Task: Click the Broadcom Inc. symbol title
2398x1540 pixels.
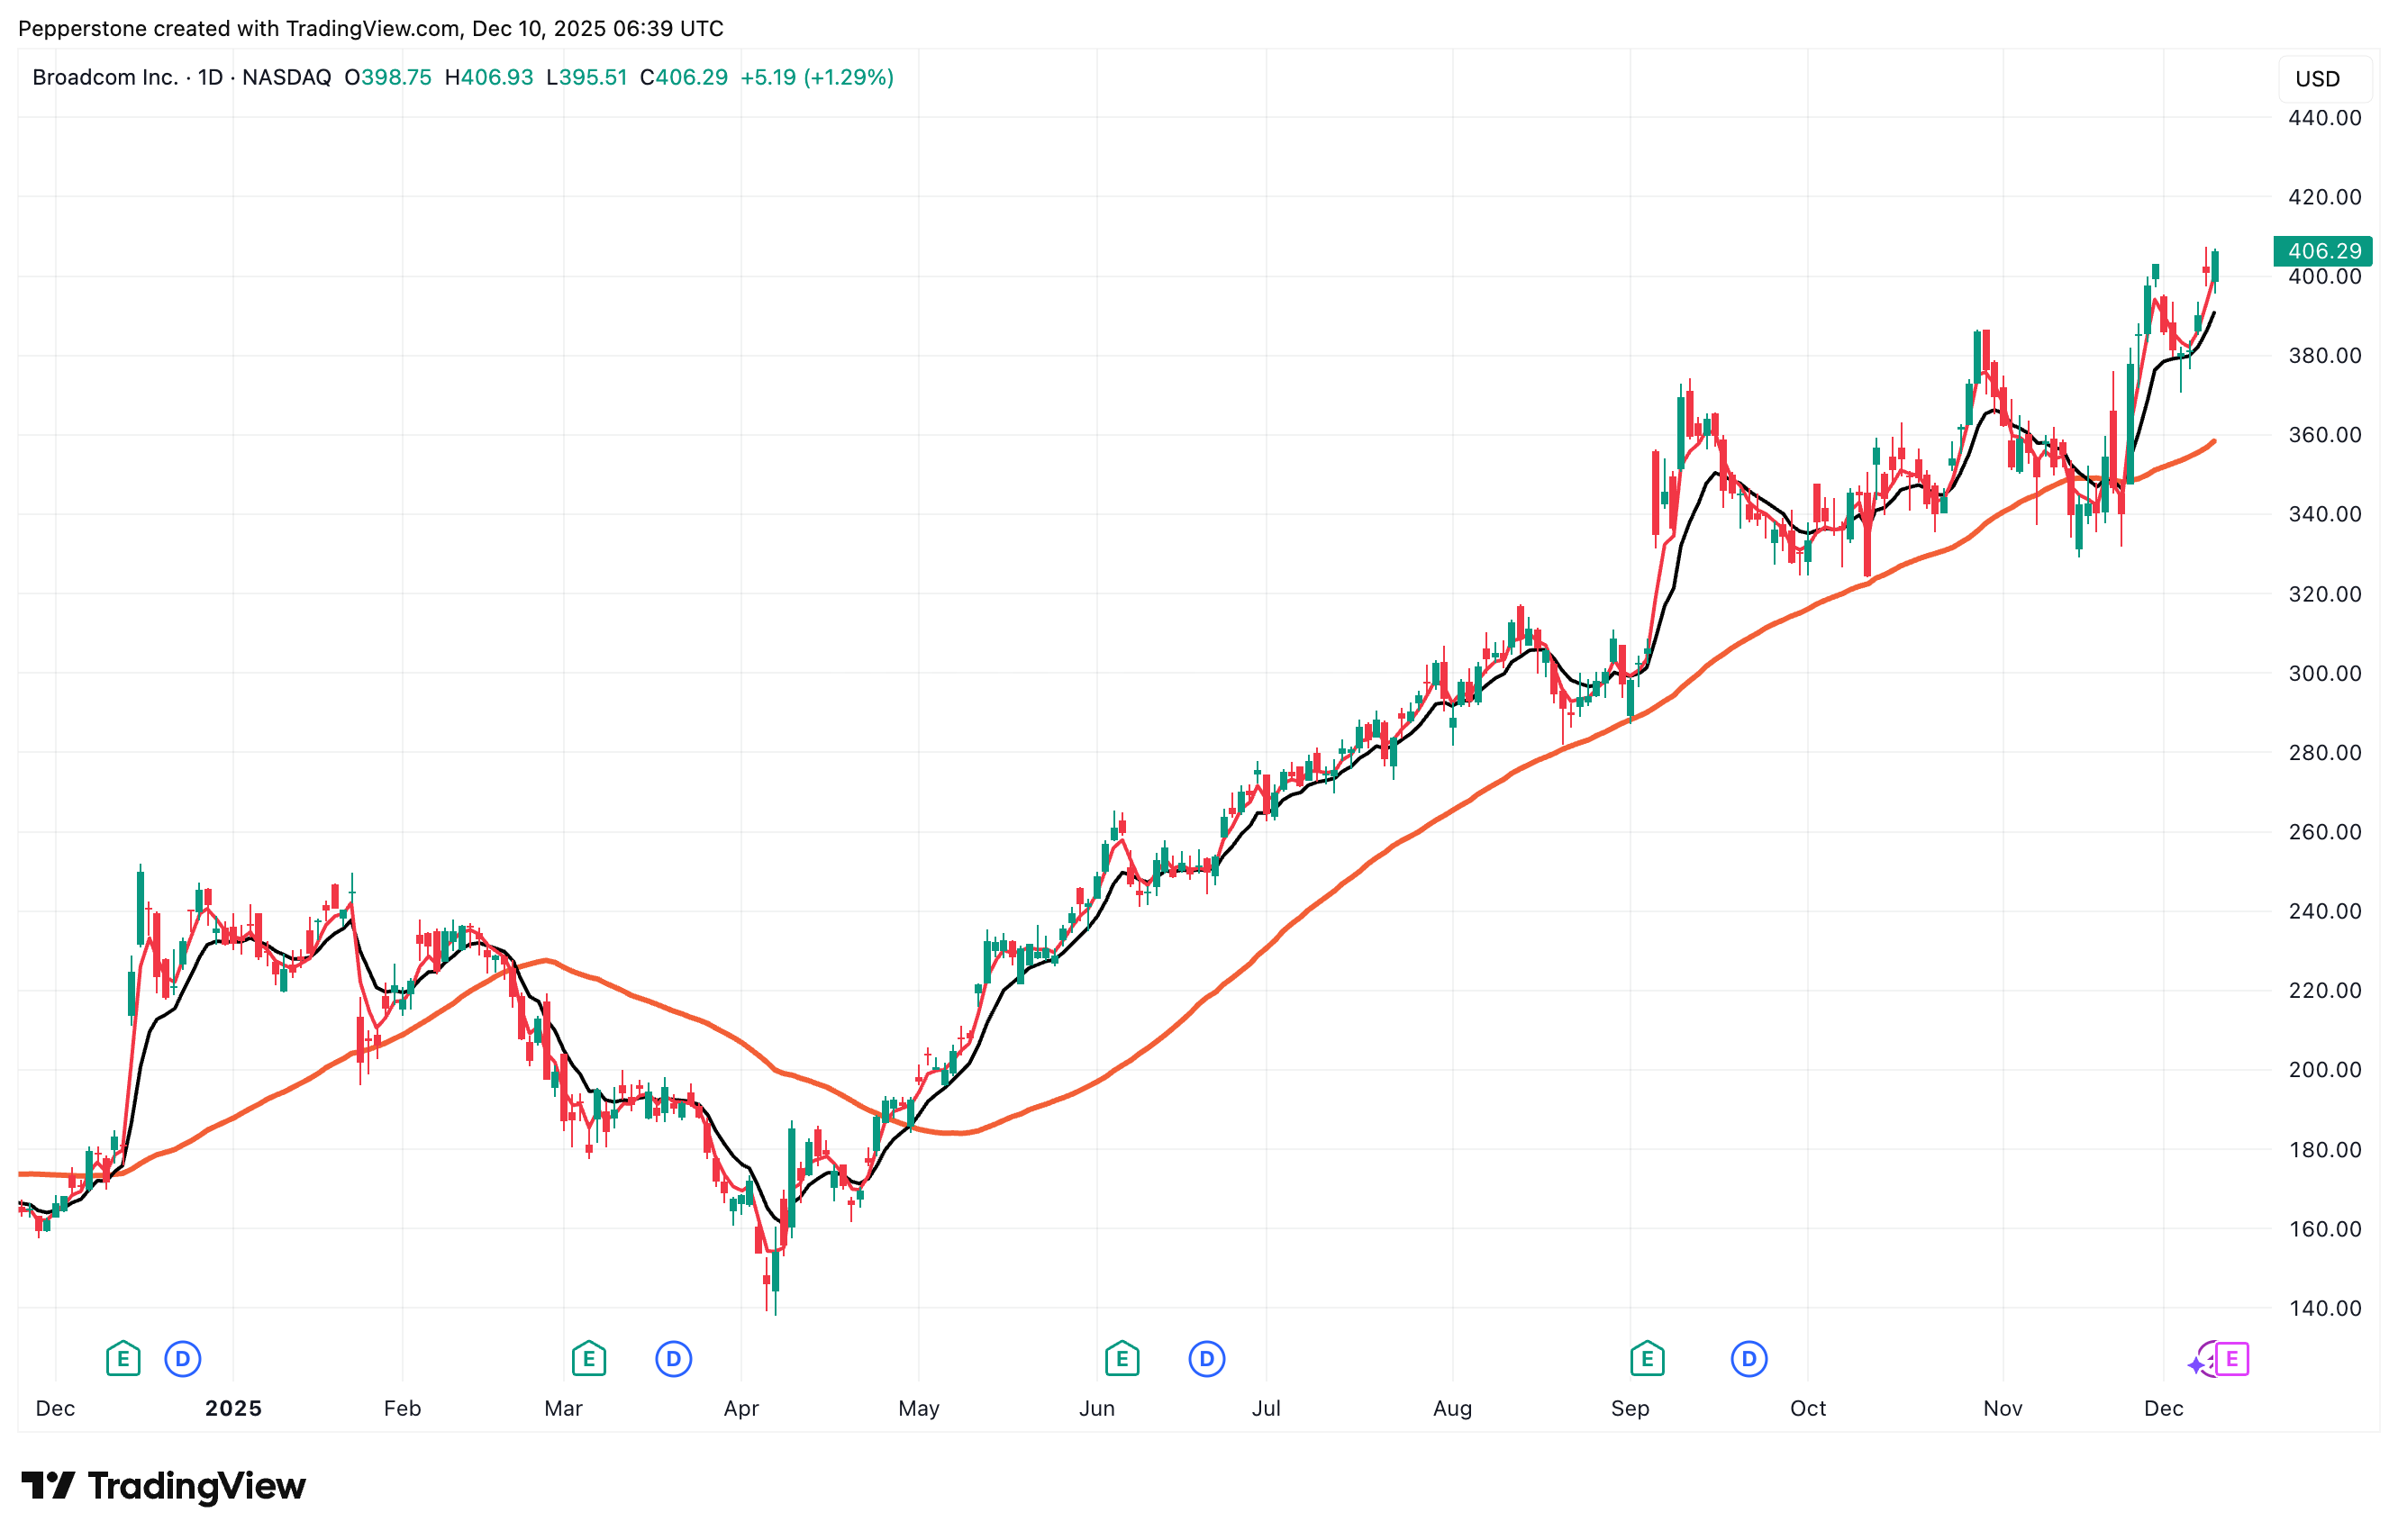Action: point(105,77)
